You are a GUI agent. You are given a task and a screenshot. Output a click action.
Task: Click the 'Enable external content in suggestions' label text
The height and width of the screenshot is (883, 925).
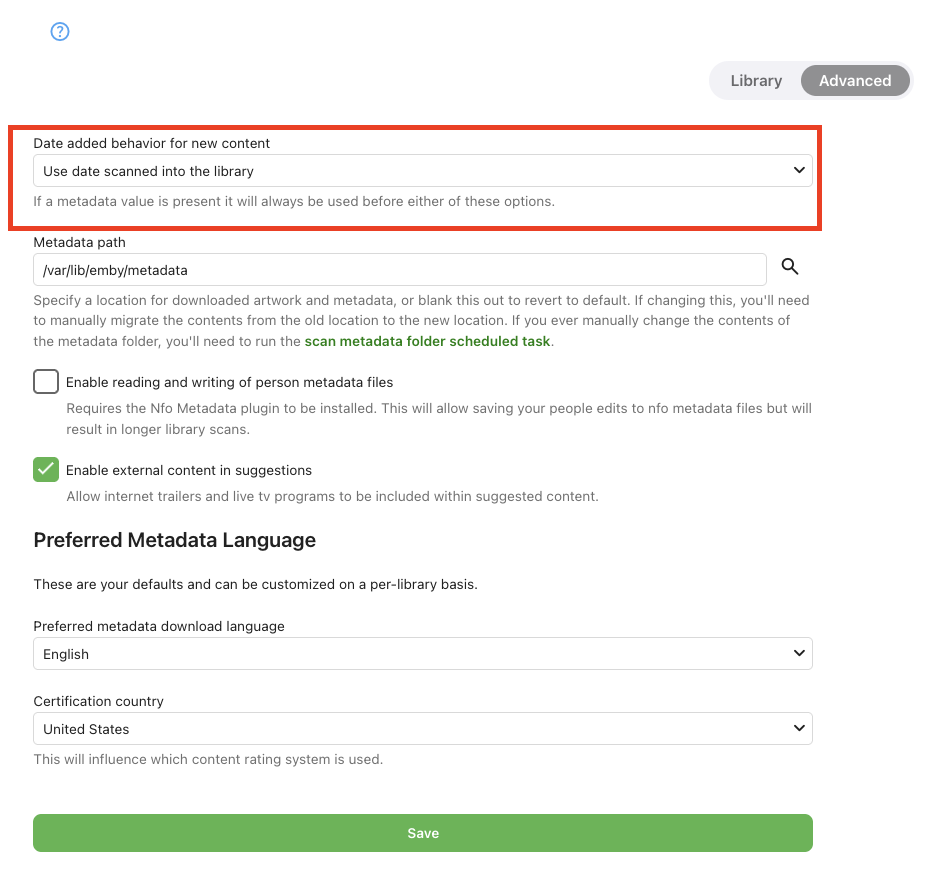coord(189,470)
